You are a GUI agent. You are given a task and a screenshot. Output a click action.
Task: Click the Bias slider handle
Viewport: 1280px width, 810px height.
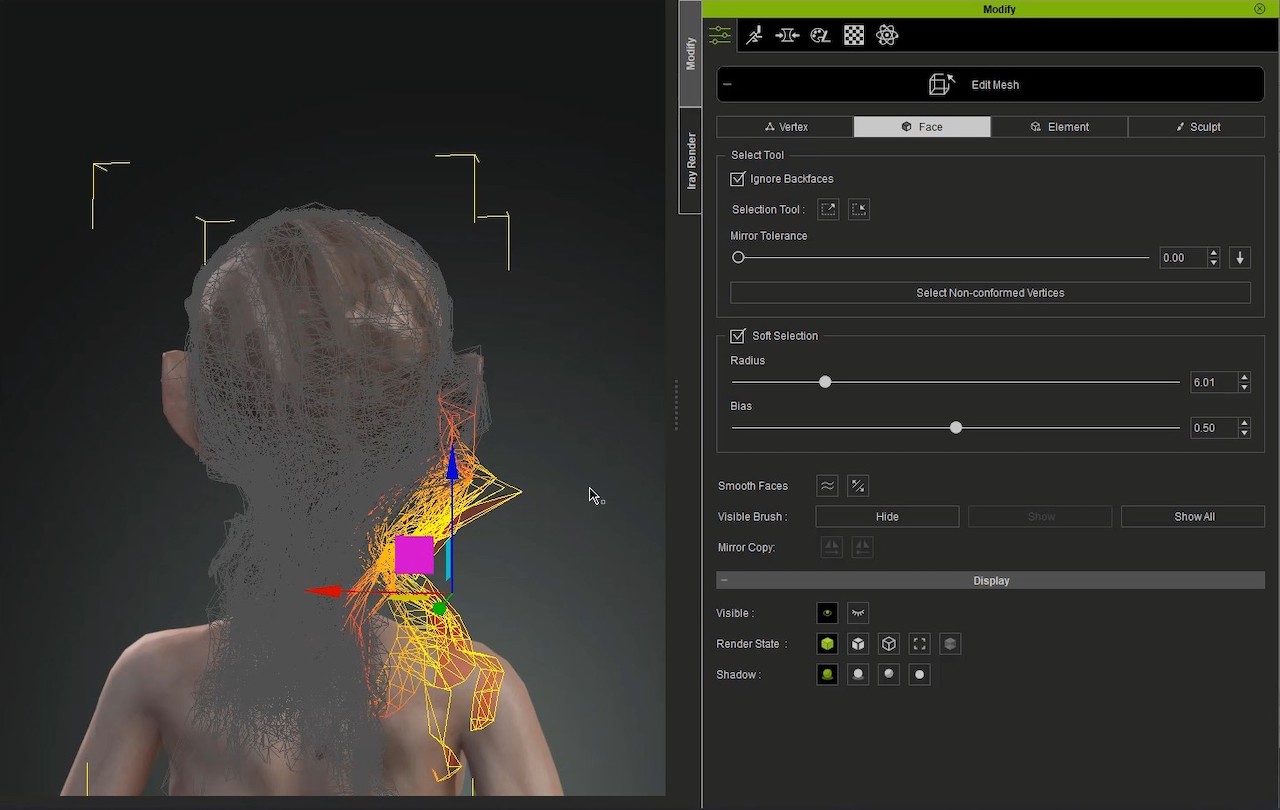point(956,428)
